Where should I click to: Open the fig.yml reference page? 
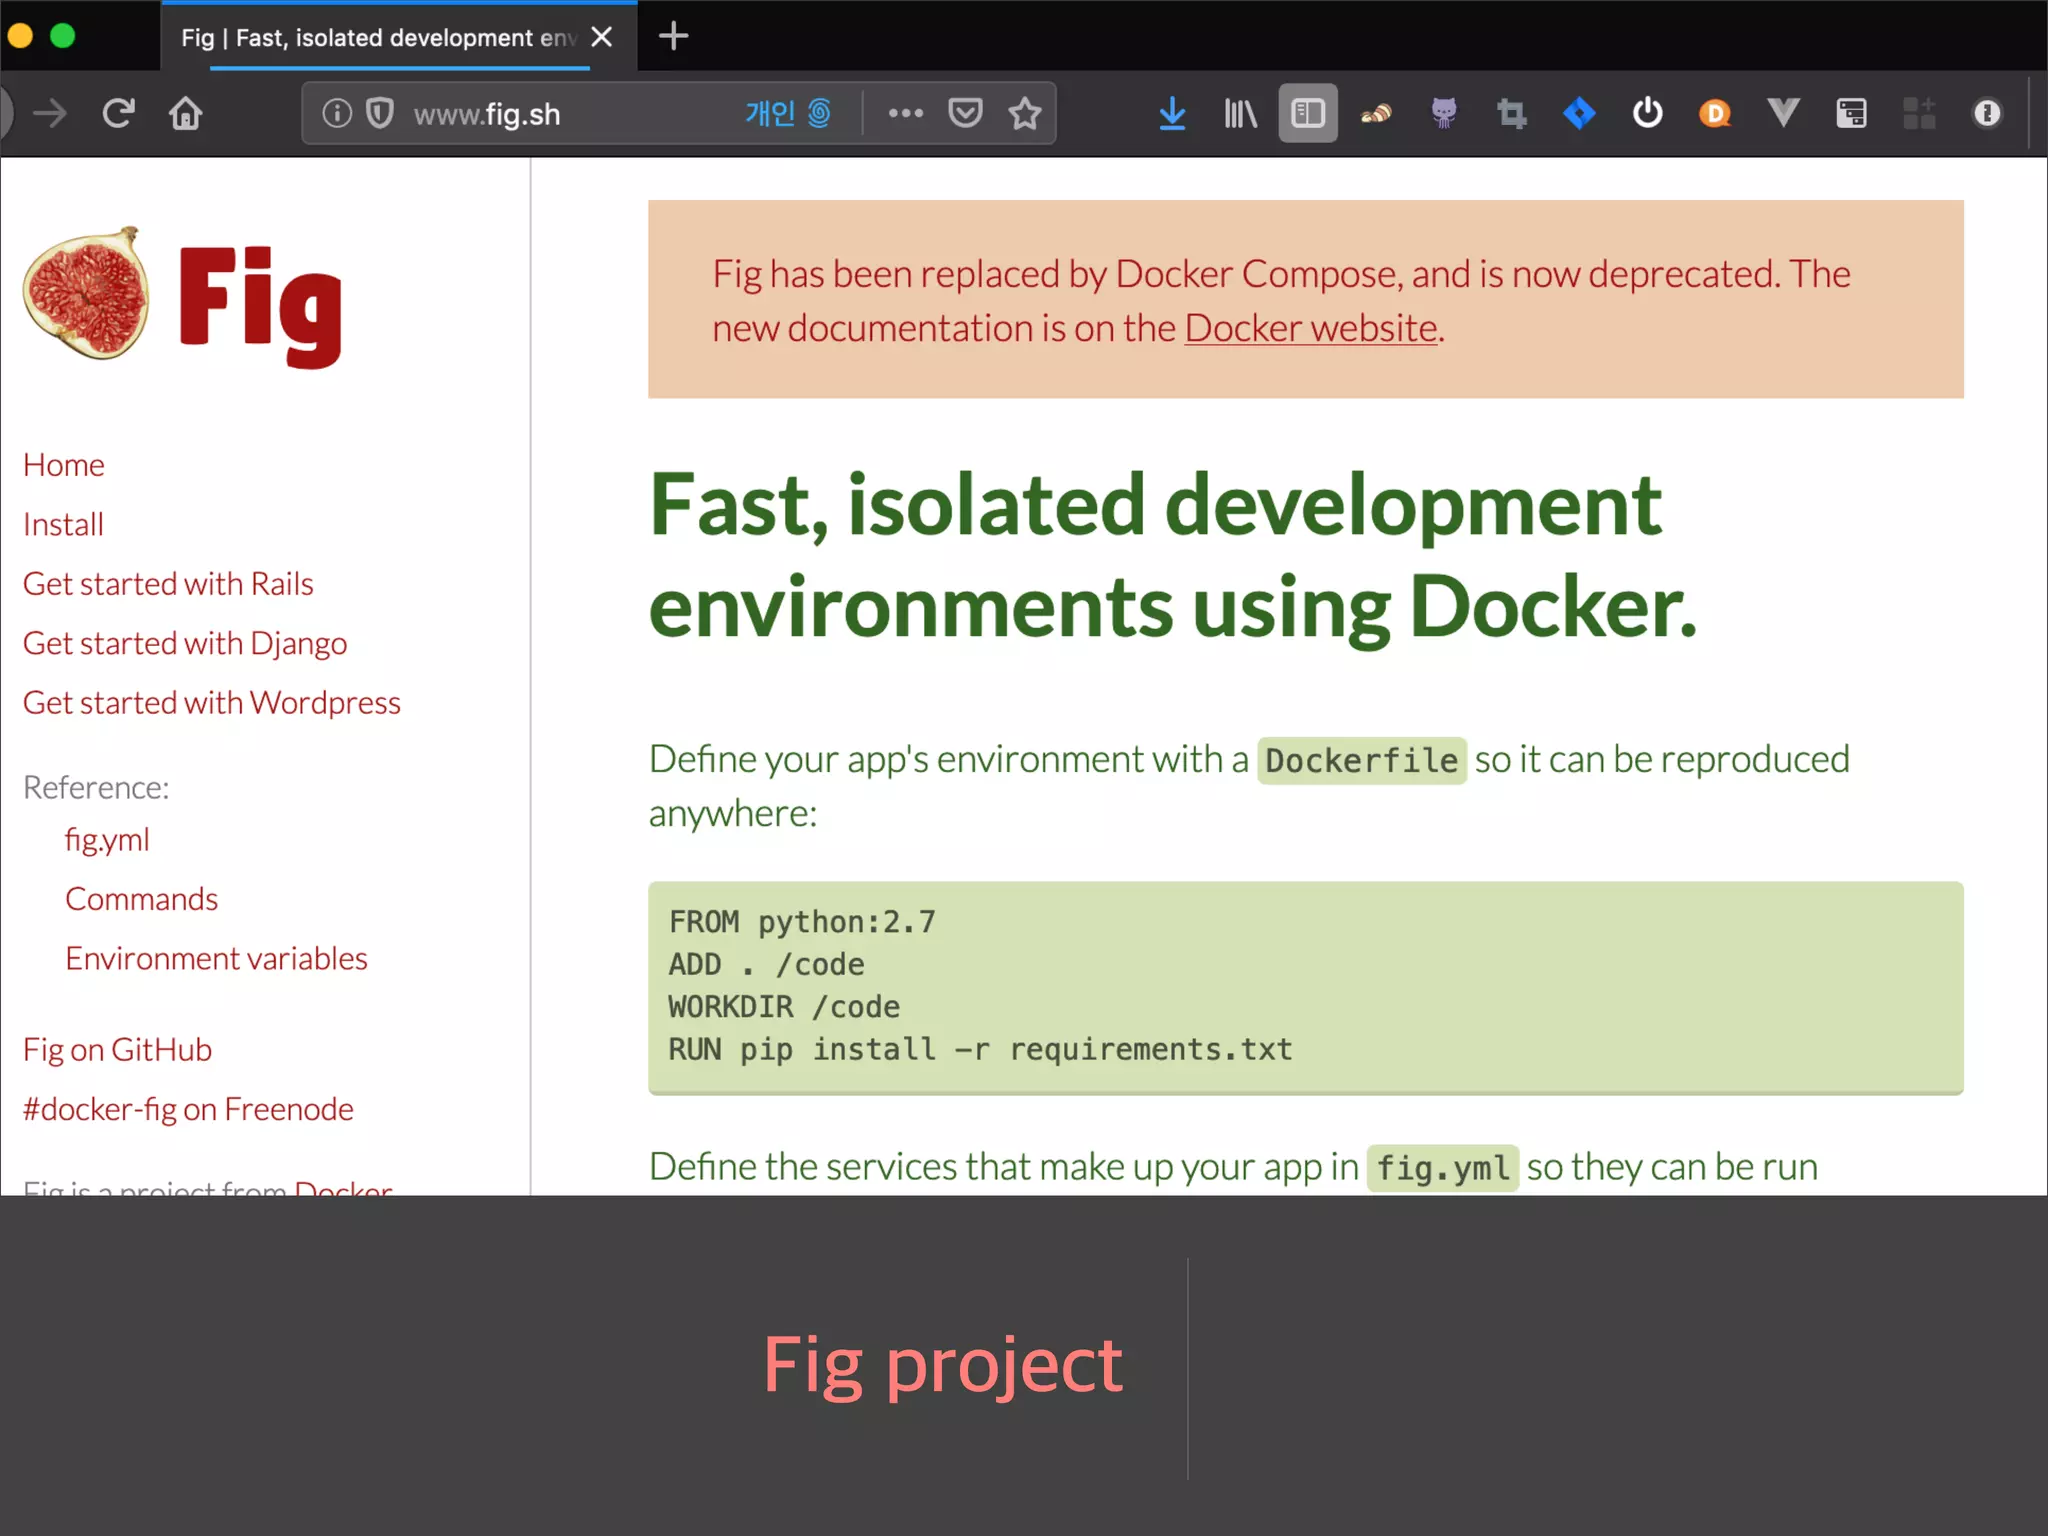point(107,840)
